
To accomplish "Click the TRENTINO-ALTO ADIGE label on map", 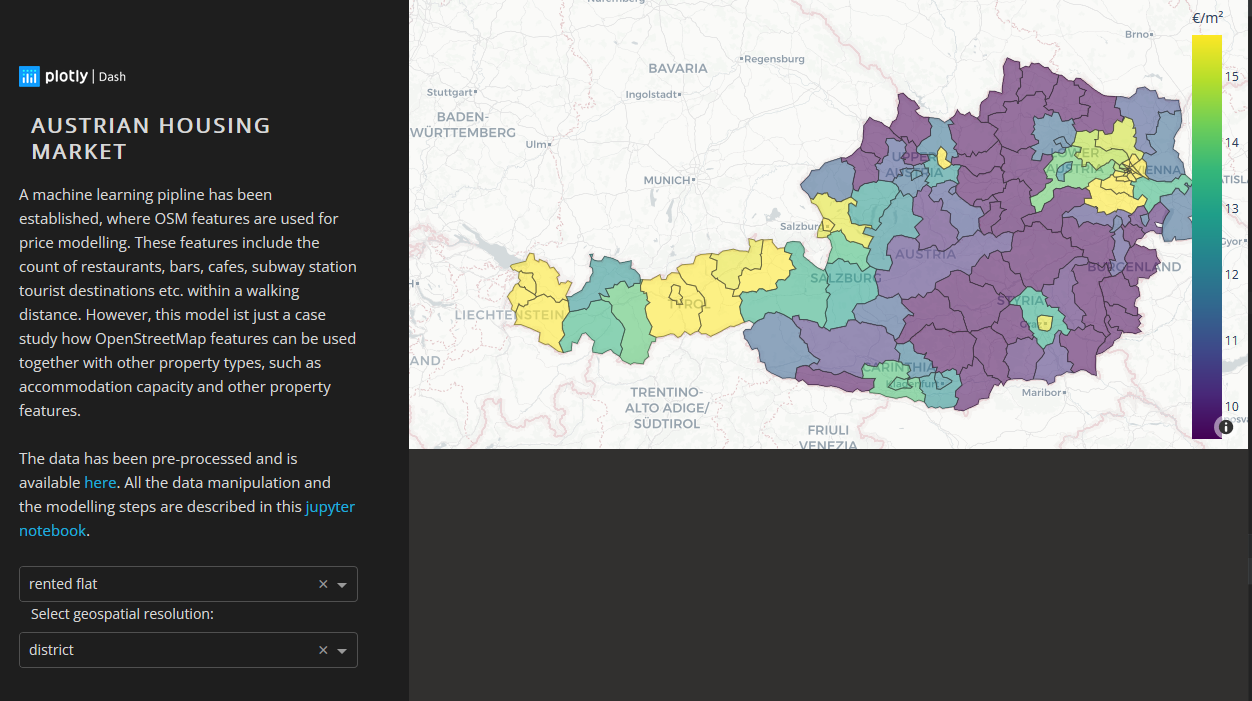I will 667,407.
